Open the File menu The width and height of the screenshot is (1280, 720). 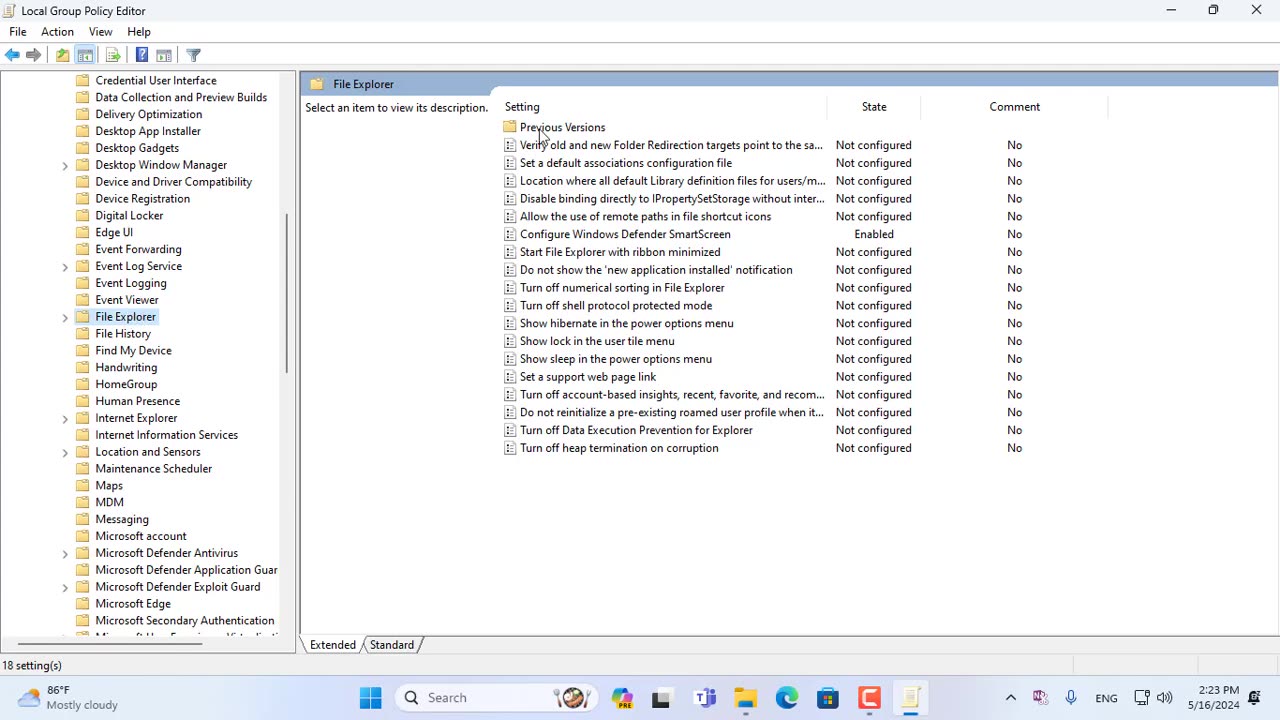pos(18,32)
